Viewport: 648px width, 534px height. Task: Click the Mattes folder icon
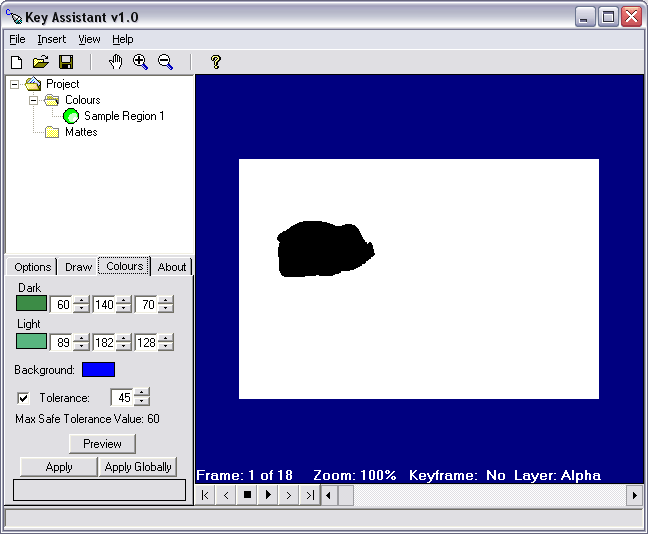tap(52, 132)
